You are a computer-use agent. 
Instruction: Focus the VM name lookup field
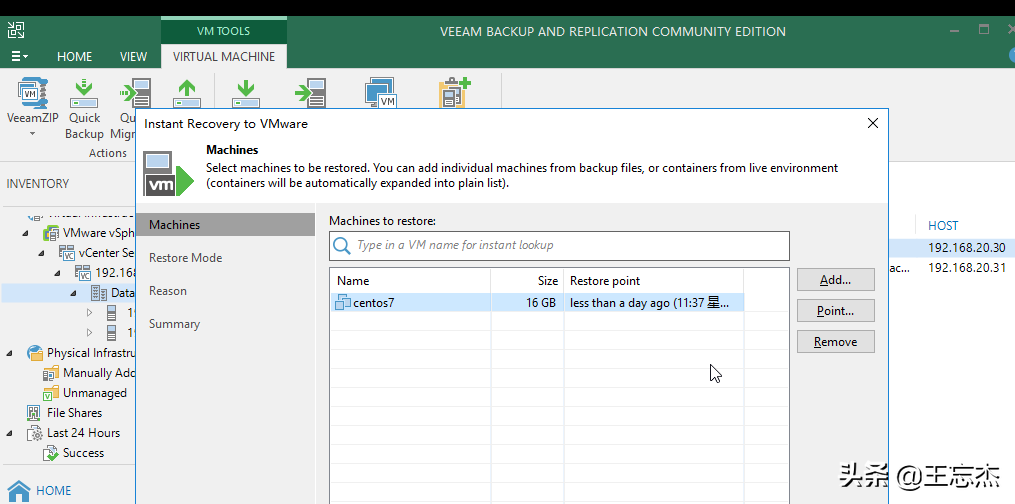tap(559, 246)
